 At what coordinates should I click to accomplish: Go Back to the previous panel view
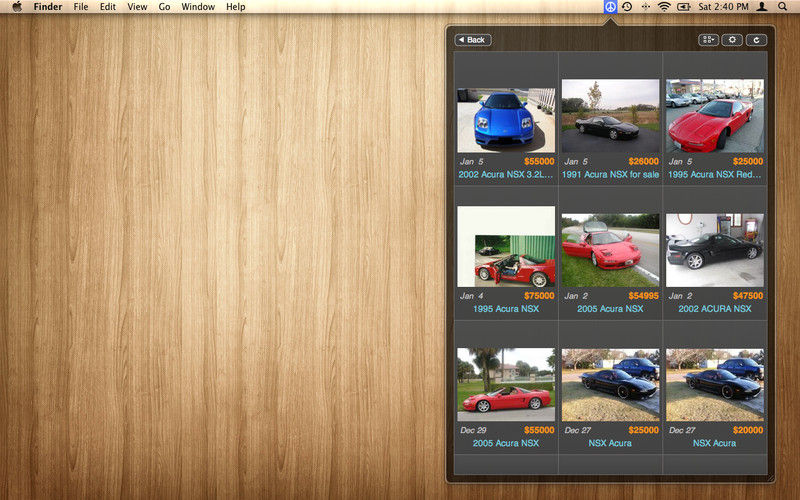[473, 40]
